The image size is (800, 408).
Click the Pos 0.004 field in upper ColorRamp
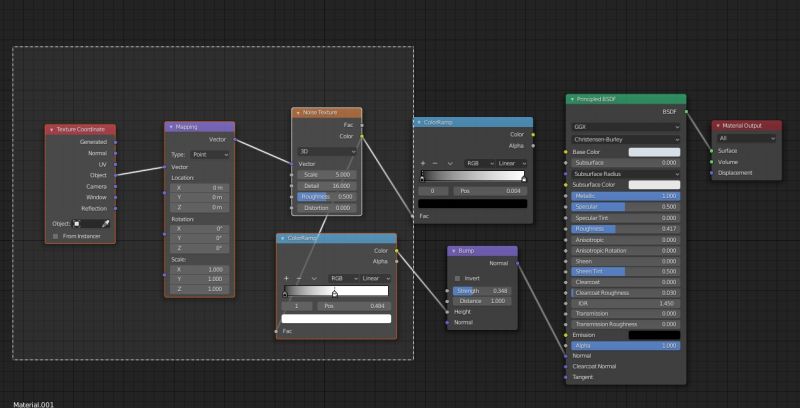[490, 191]
